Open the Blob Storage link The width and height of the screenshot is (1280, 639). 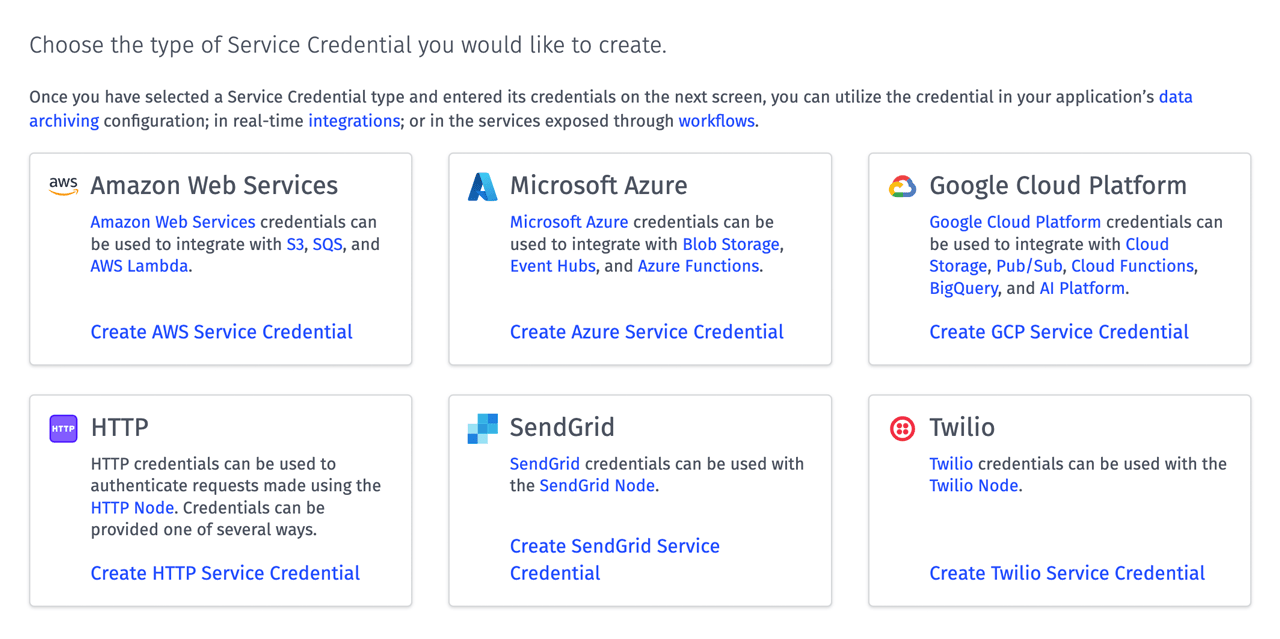731,243
